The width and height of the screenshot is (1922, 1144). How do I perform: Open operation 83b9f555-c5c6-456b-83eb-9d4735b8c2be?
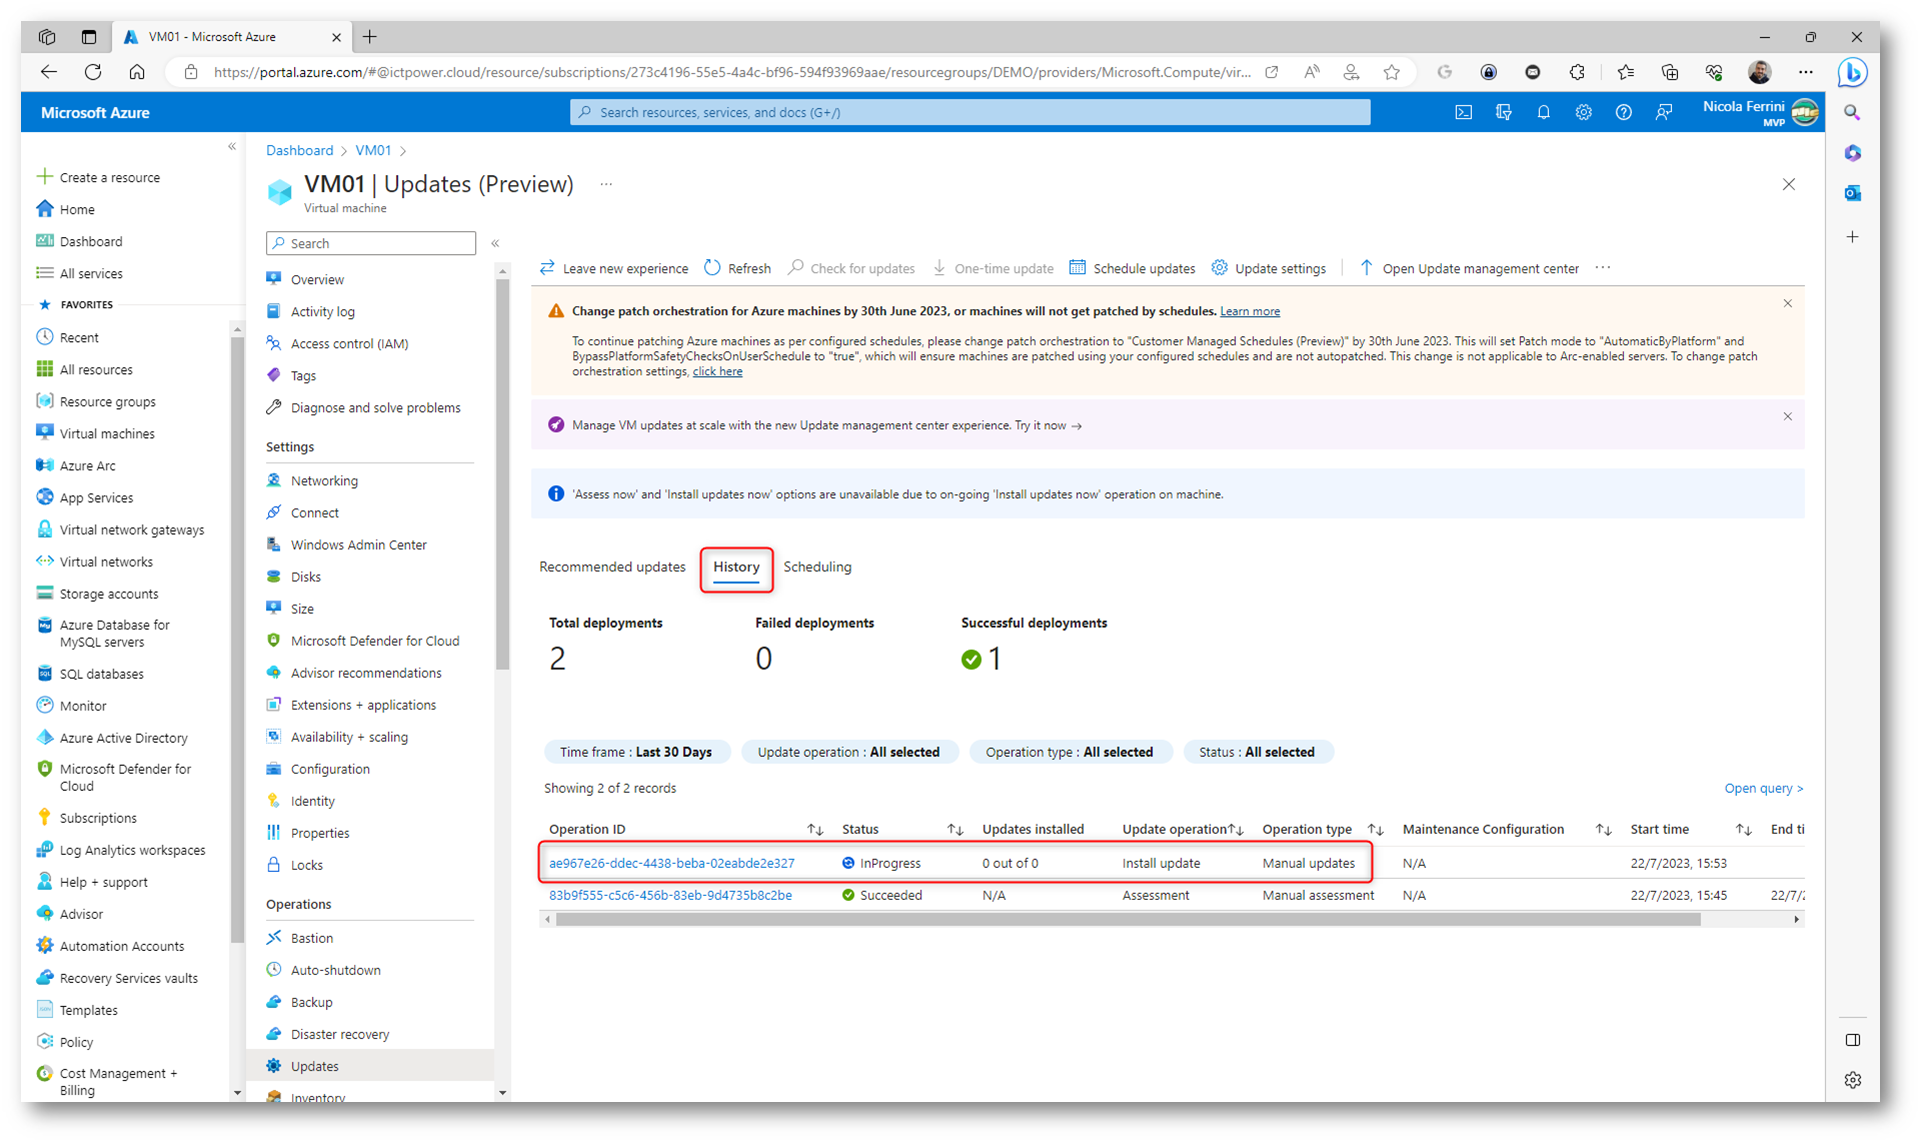pyautogui.click(x=670, y=895)
